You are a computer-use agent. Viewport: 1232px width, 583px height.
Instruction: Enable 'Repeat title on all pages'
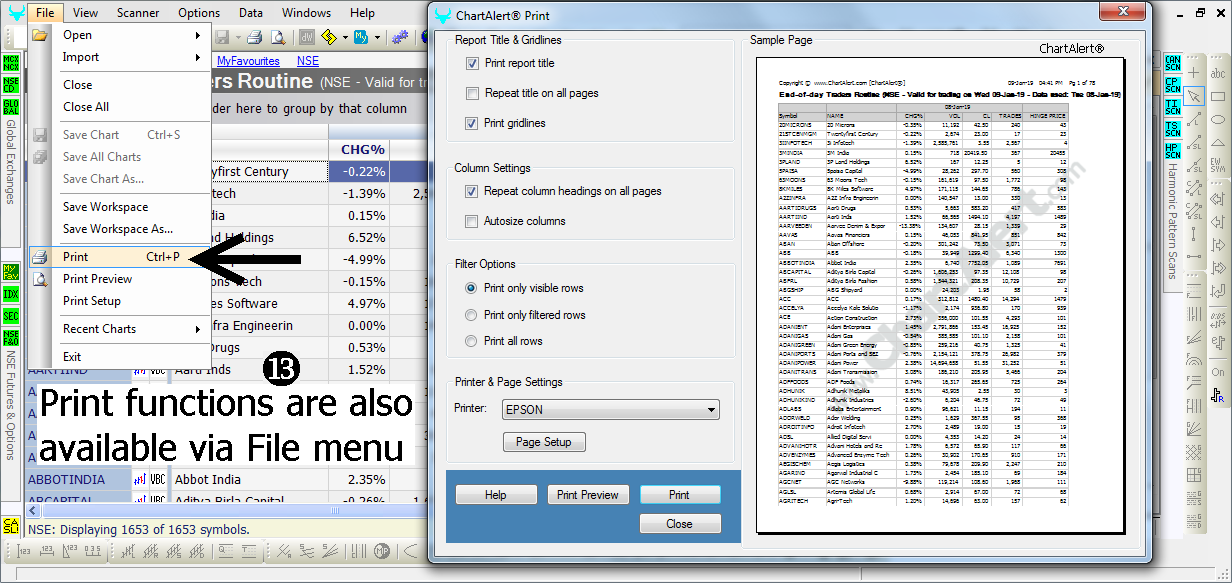[472, 93]
